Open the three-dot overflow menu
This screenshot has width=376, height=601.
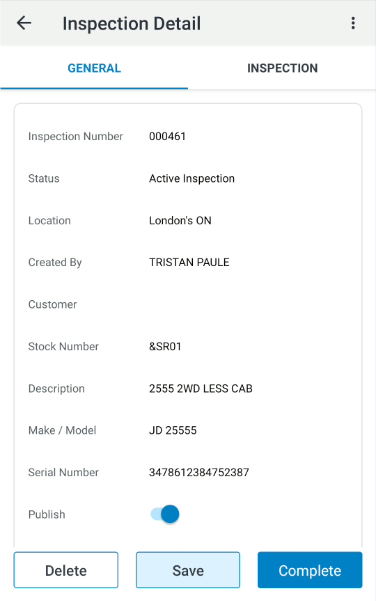coord(353,23)
